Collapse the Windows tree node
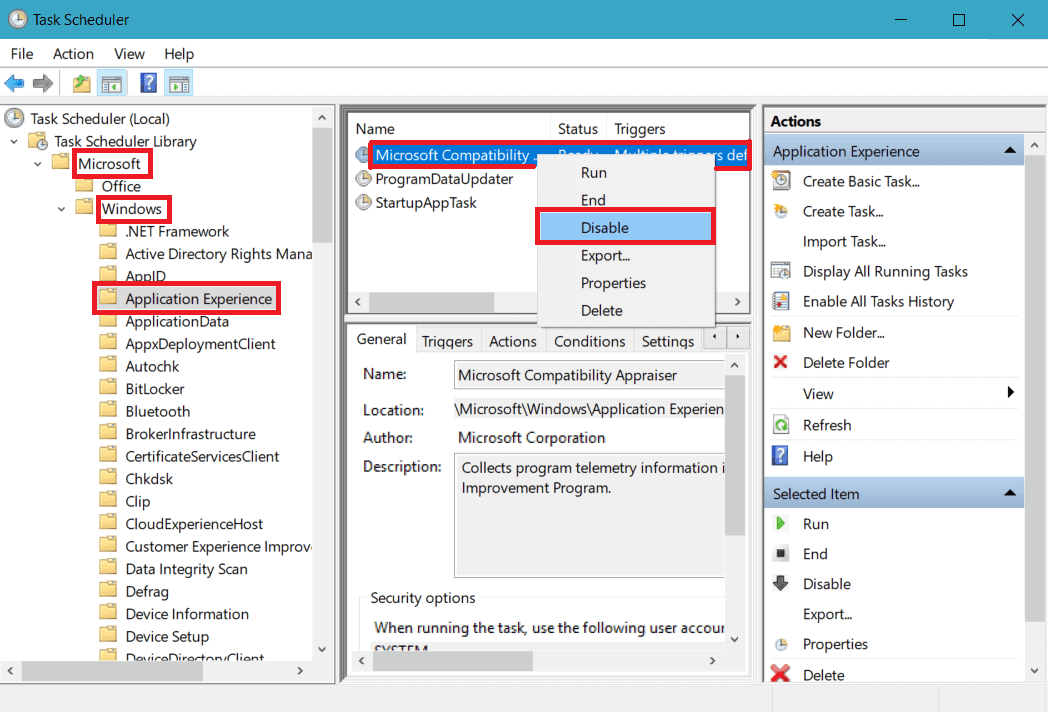 click(x=60, y=209)
